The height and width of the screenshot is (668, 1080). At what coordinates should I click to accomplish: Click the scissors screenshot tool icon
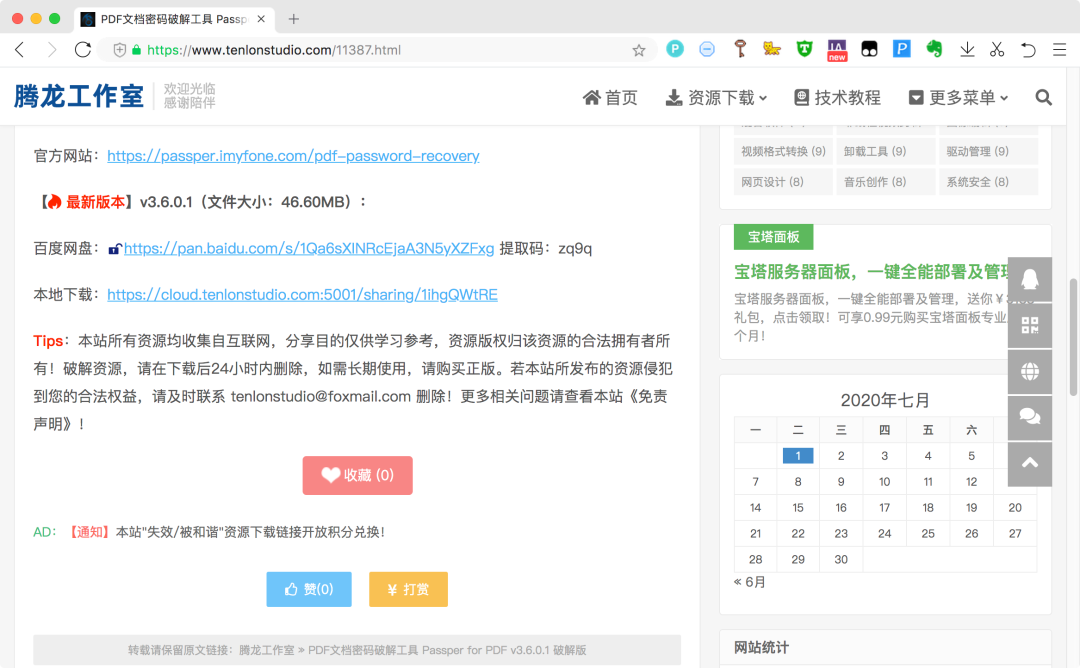tap(997, 49)
